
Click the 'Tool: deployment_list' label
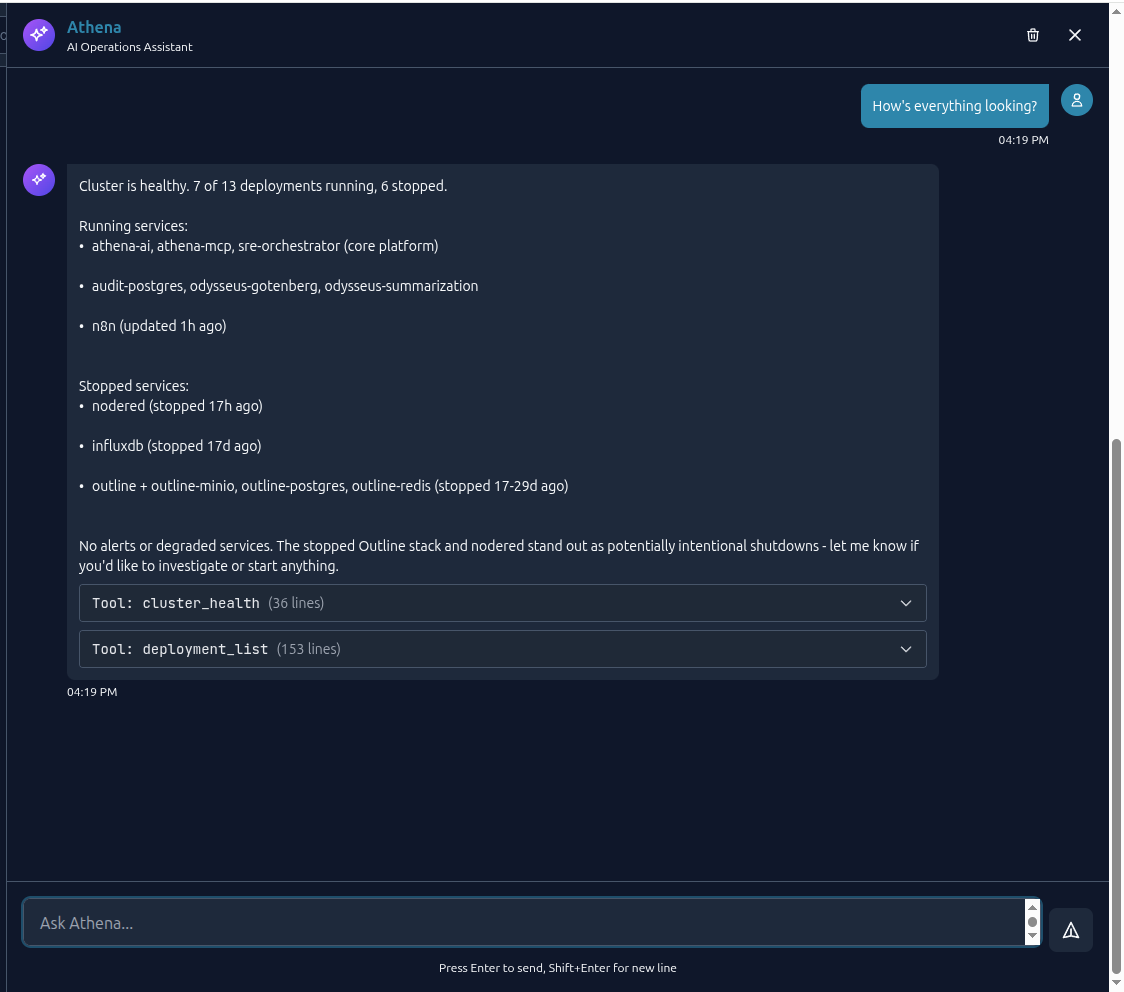coord(182,649)
